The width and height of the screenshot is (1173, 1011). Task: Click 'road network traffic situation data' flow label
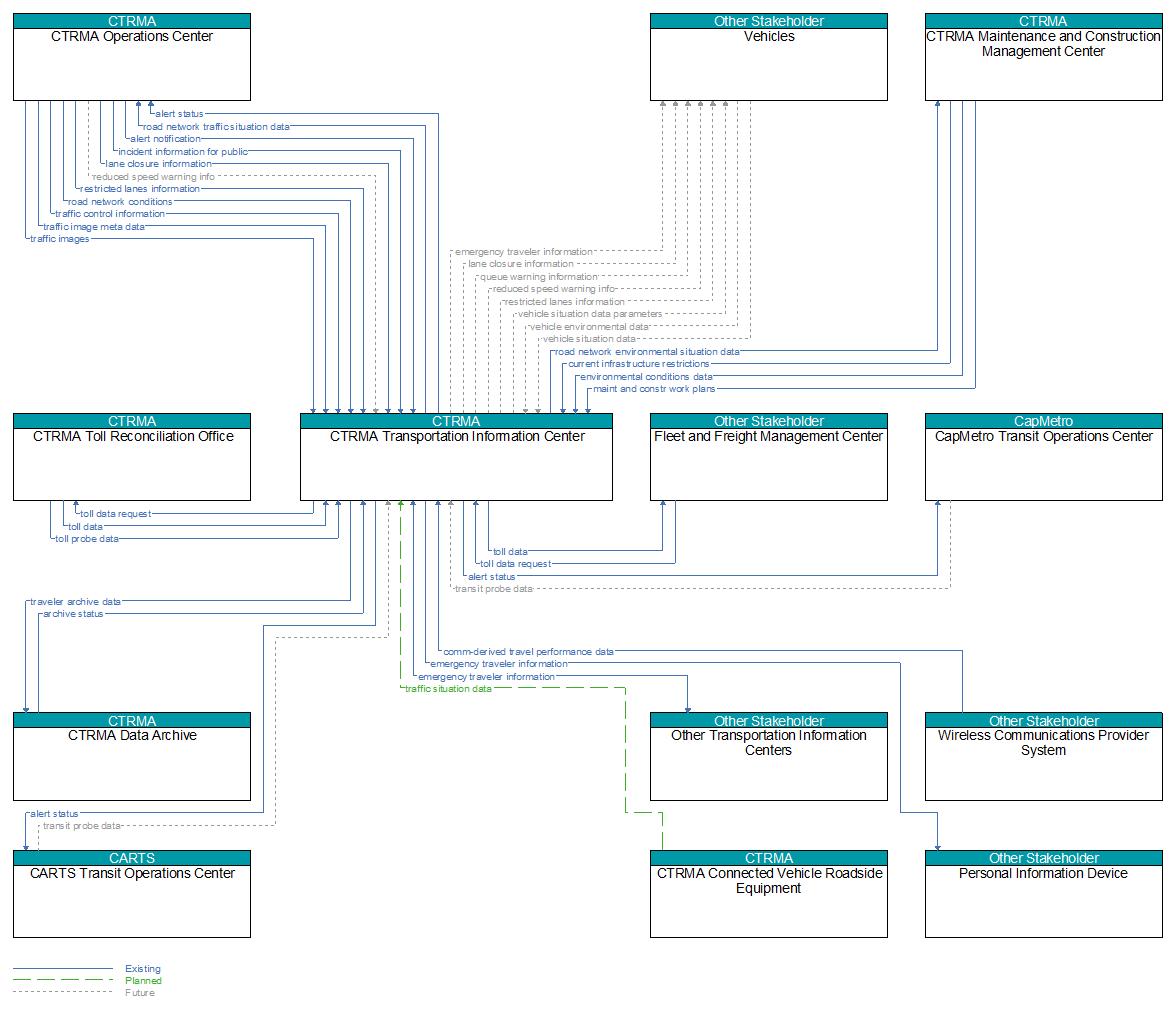(216, 126)
